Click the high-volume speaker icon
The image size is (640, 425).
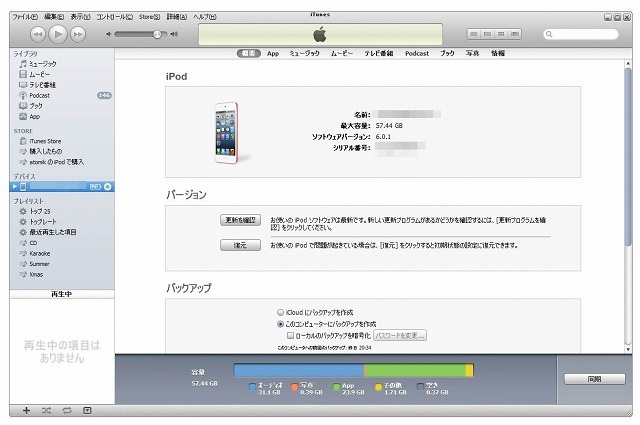pos(174,34)
